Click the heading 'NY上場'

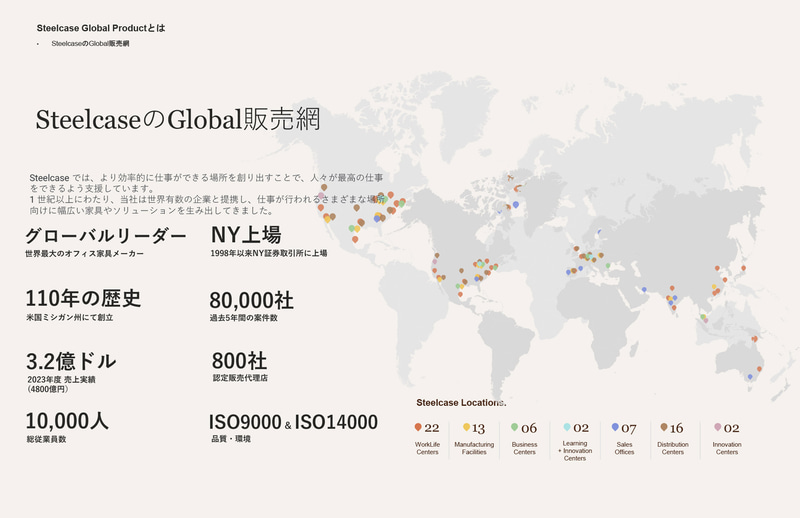point(246,235)
